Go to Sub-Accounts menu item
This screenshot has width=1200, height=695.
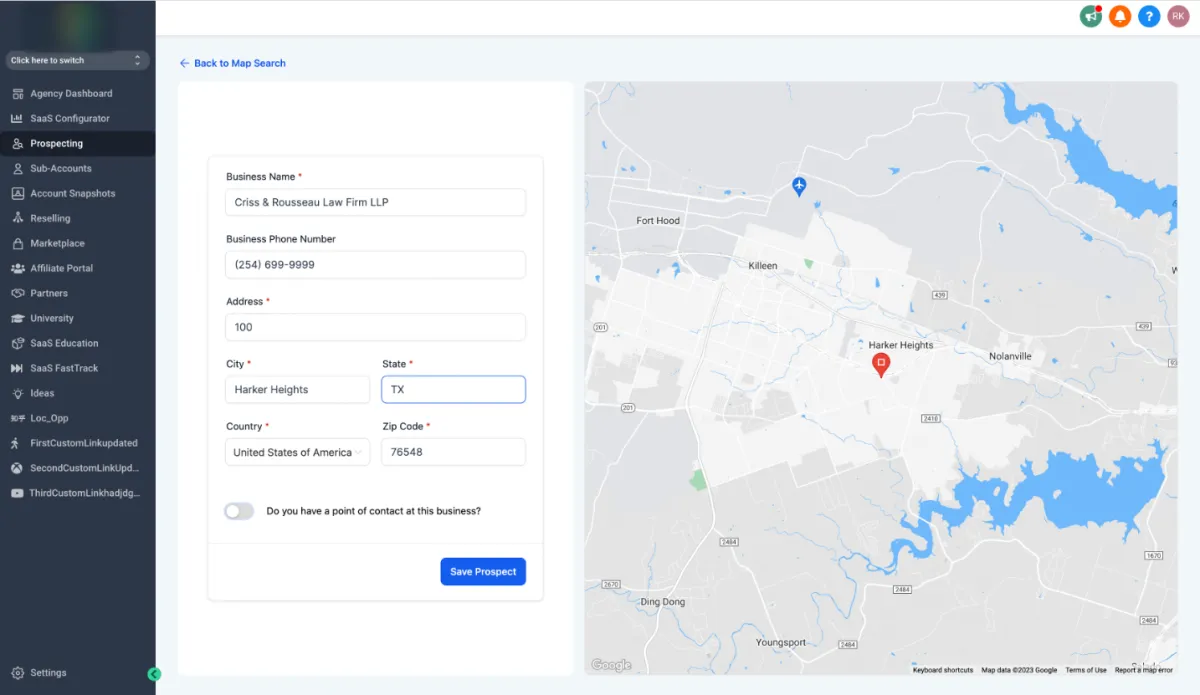[78, 168]
